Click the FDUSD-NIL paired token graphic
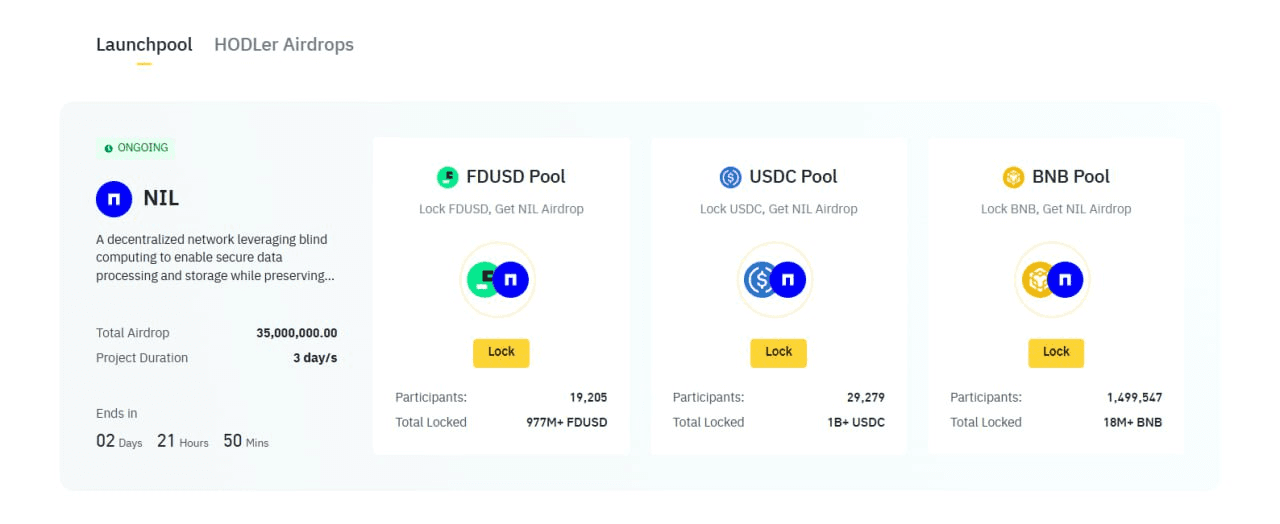Image resolution: width=1280 pixels, height=524 pixels. coord(498,280)
